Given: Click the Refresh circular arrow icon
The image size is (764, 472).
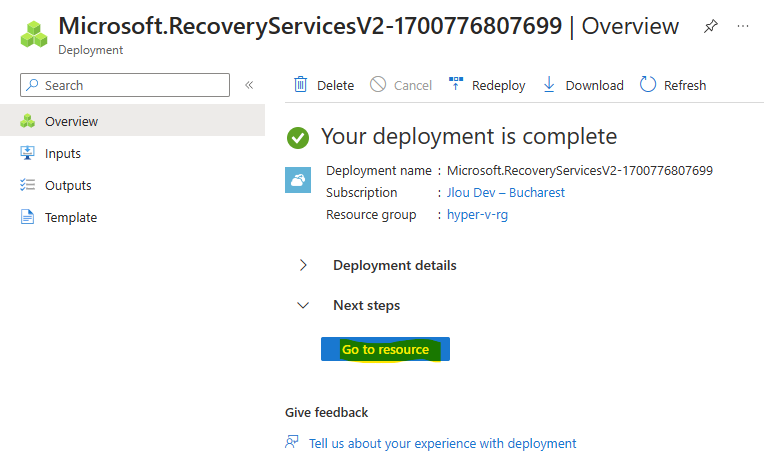Looking at the screenshot, I should (648, 84).
